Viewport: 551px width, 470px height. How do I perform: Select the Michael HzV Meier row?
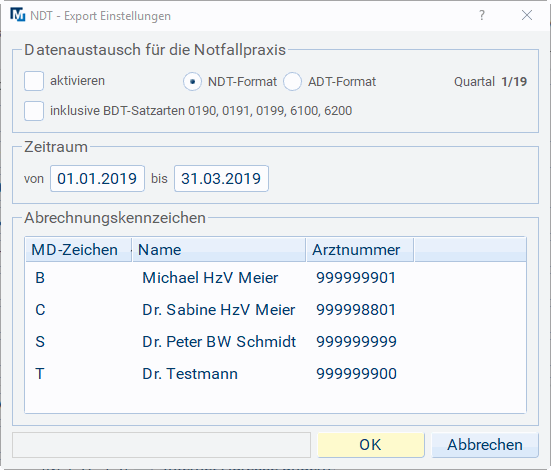point(276,278)
